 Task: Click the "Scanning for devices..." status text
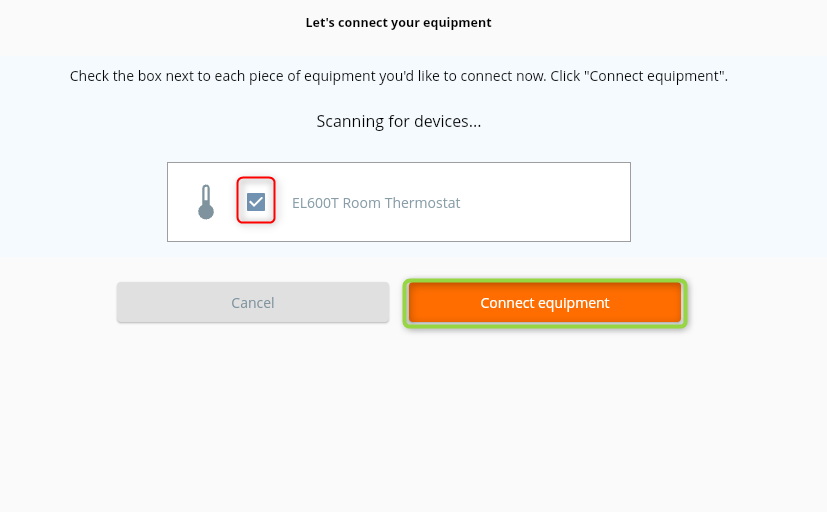coord(398,122)
